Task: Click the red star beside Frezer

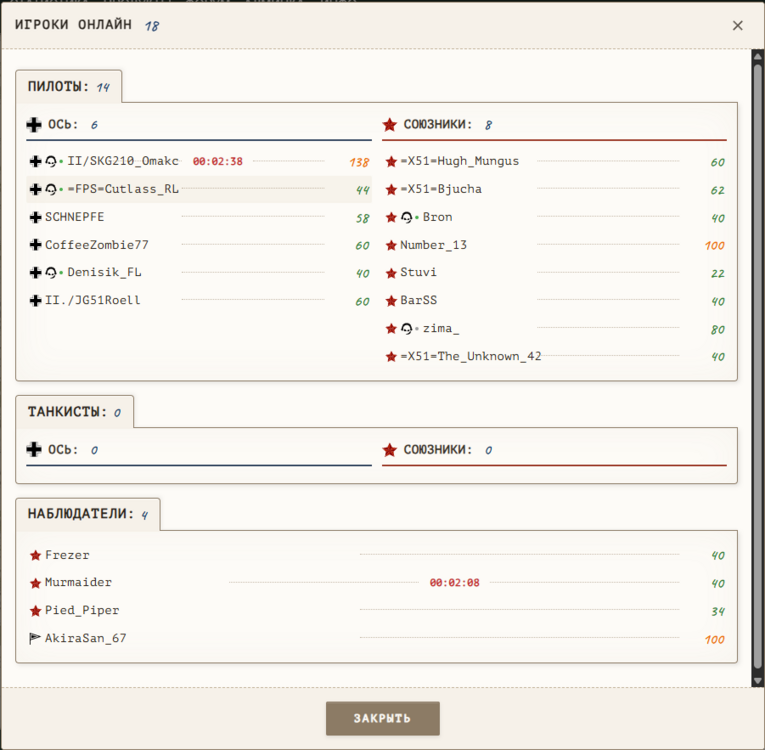Action: (35, 555)
